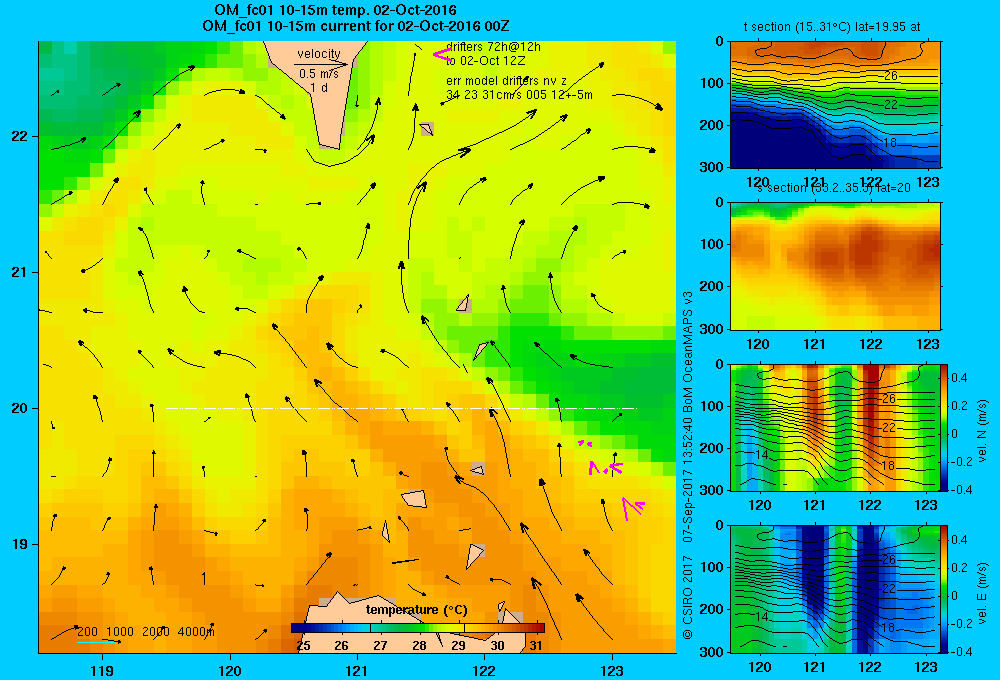Pick the green 28 section of temperature colorbar

coord(418,628)
